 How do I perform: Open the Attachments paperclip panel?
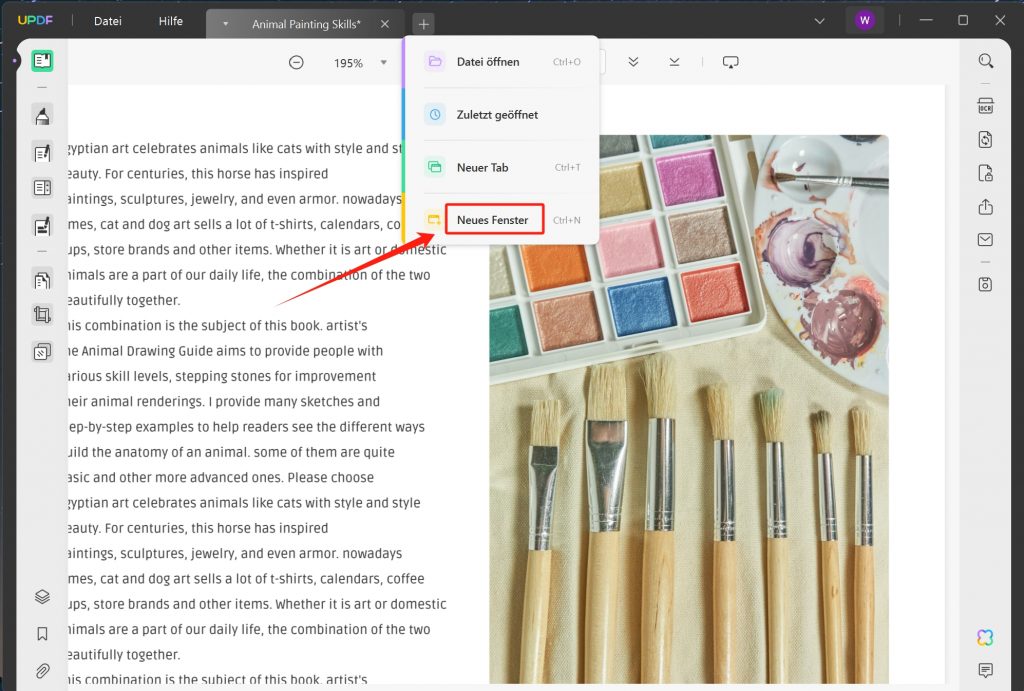42,671
